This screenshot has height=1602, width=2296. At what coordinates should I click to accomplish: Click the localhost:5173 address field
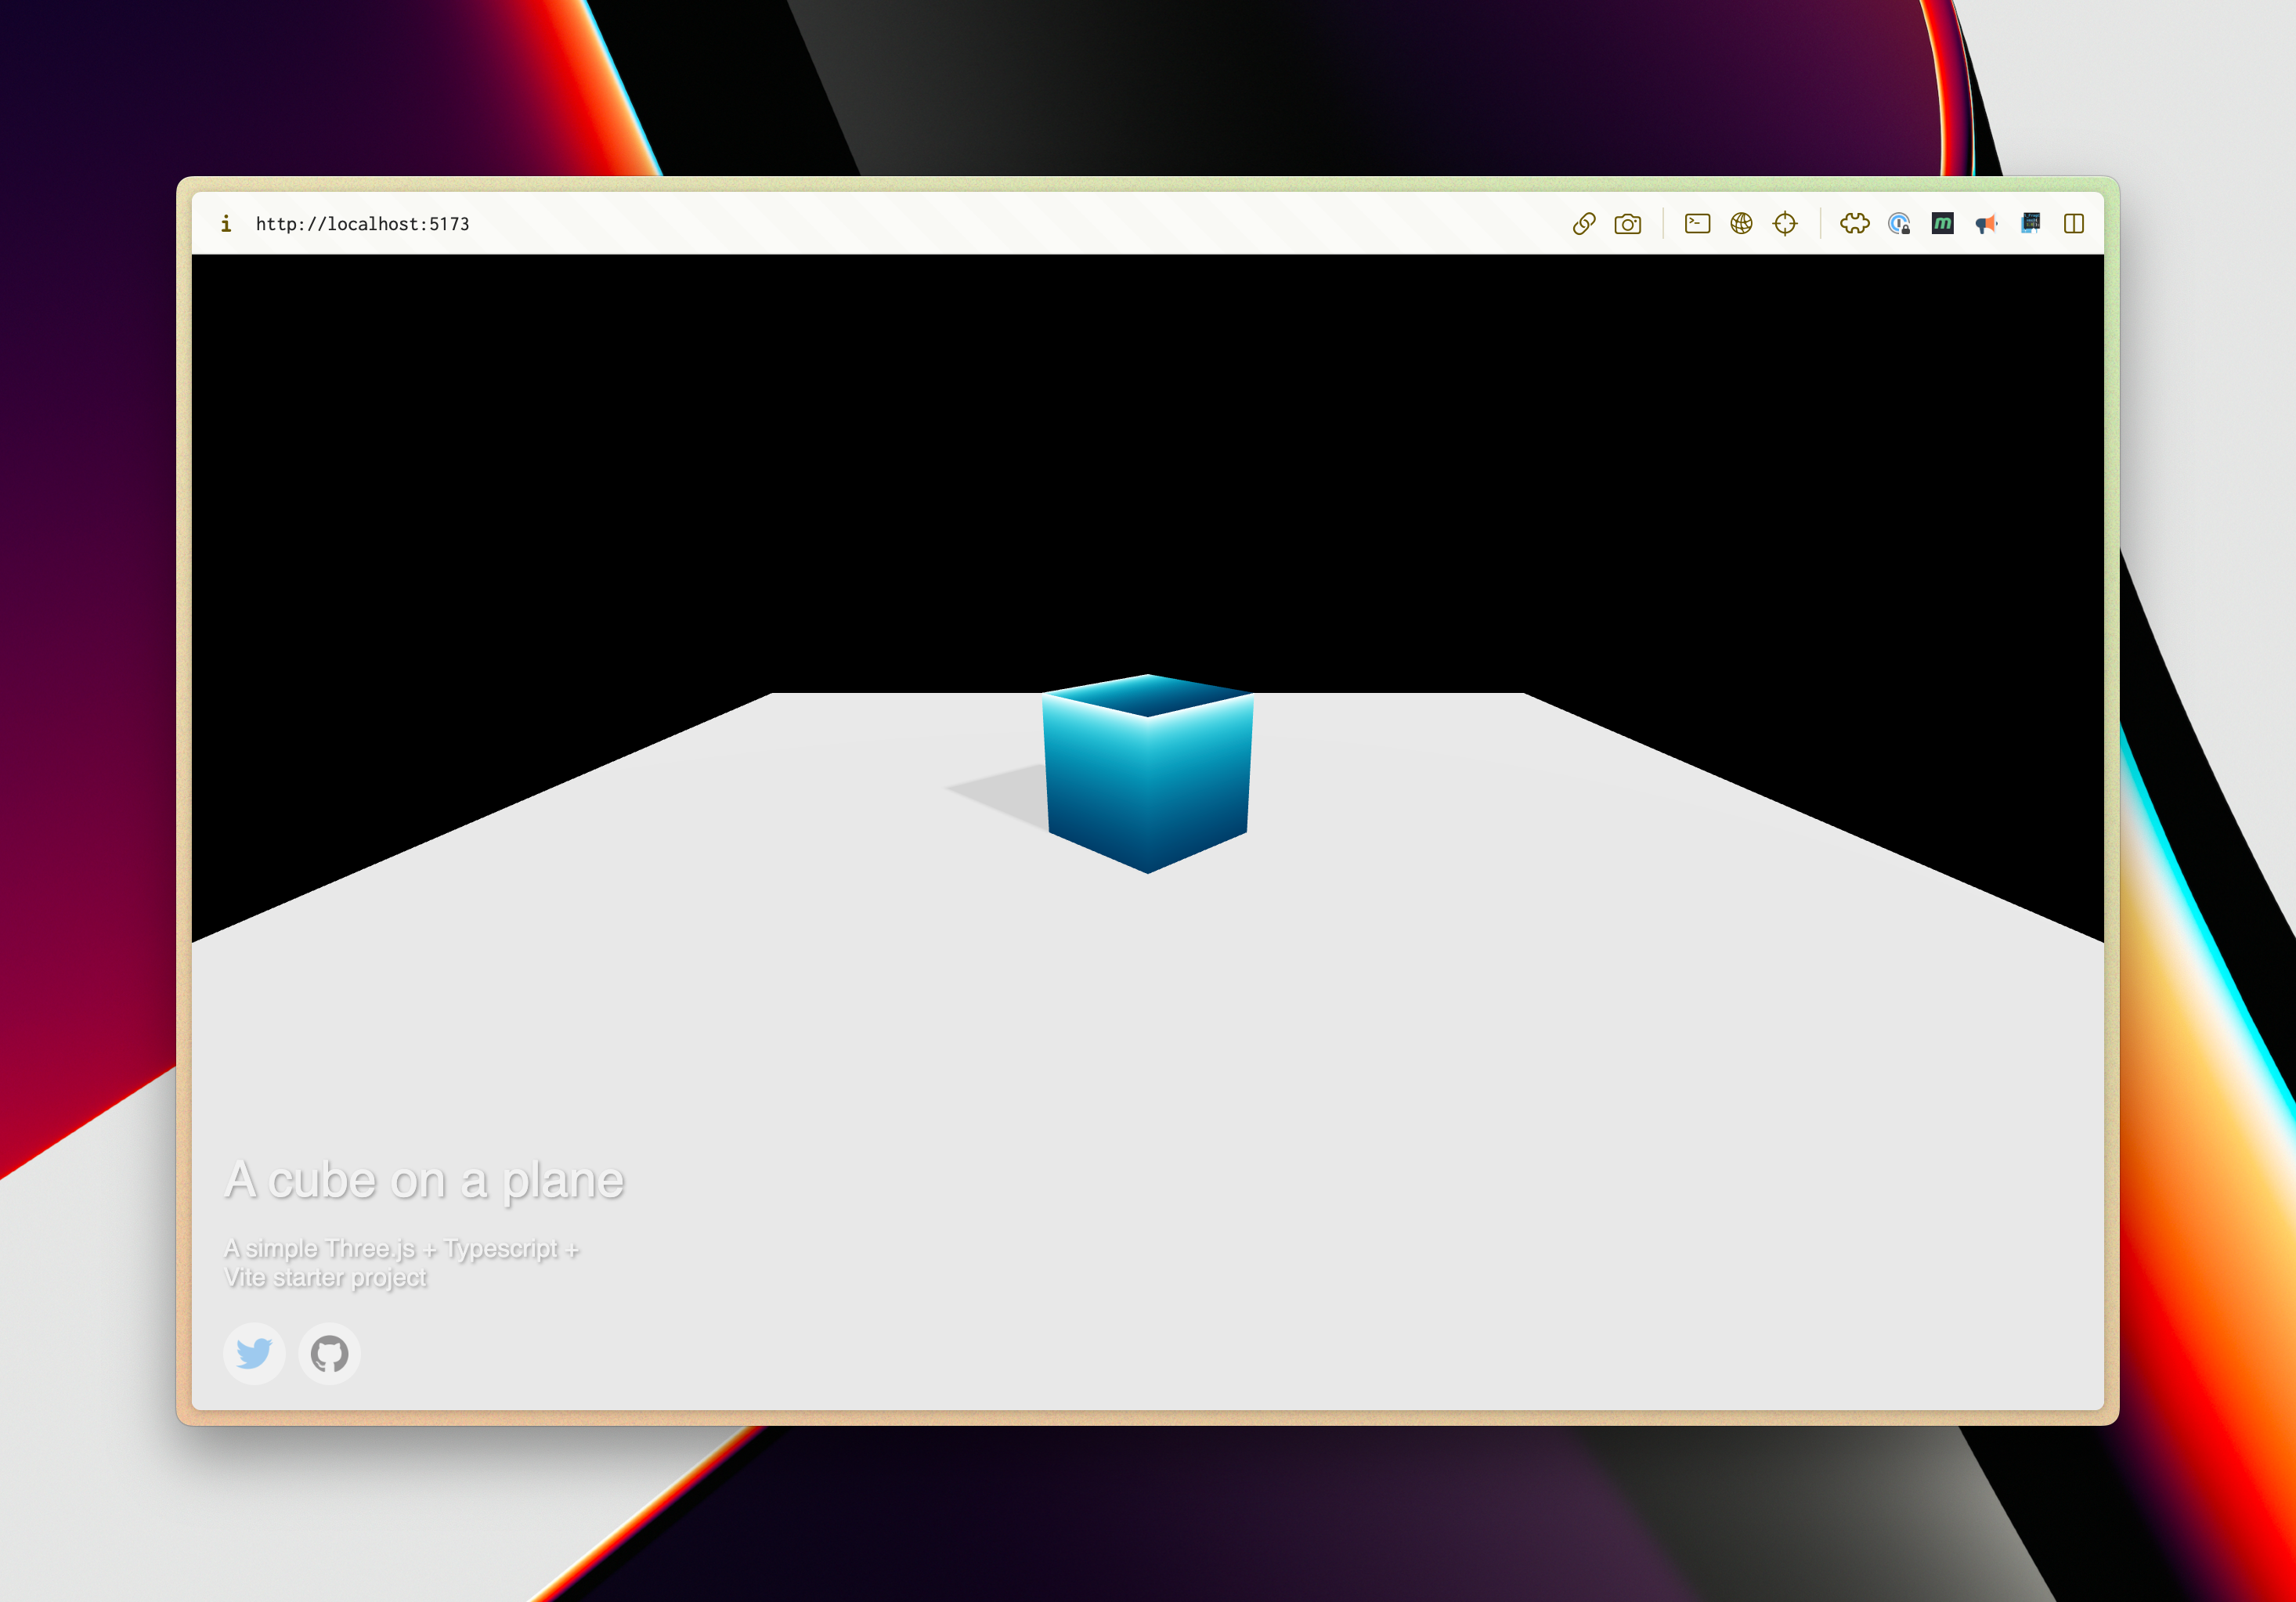[362, 224]
